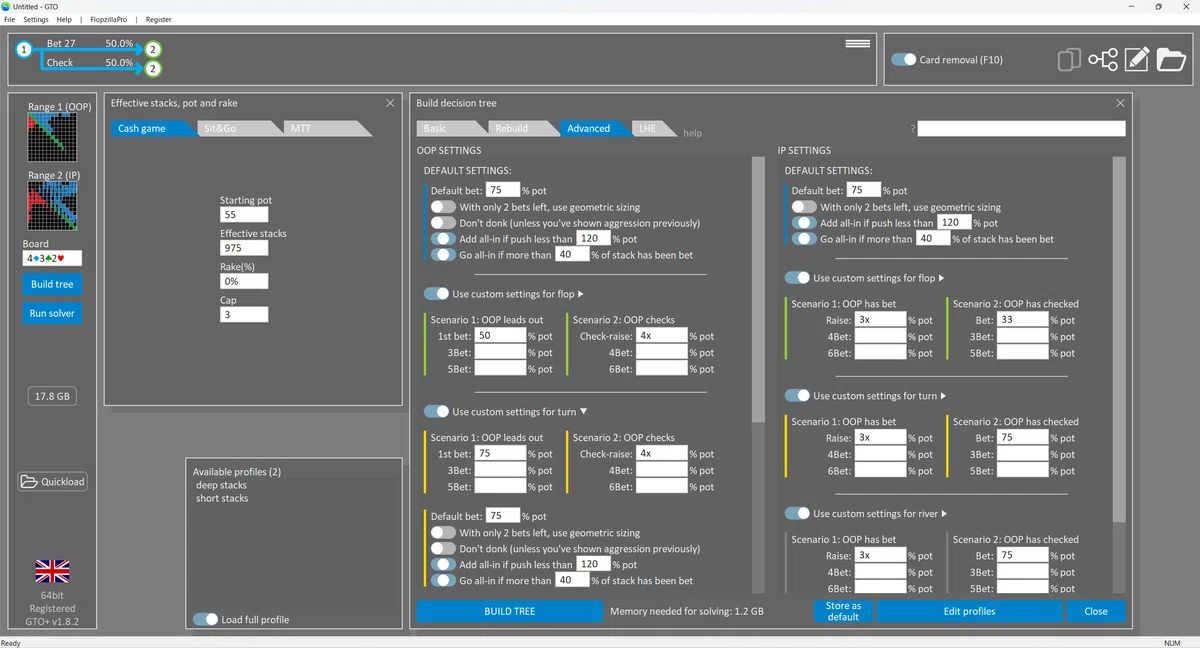Click the edit note pencil icon
The image size is (1200, 648).
[1137, 59]
